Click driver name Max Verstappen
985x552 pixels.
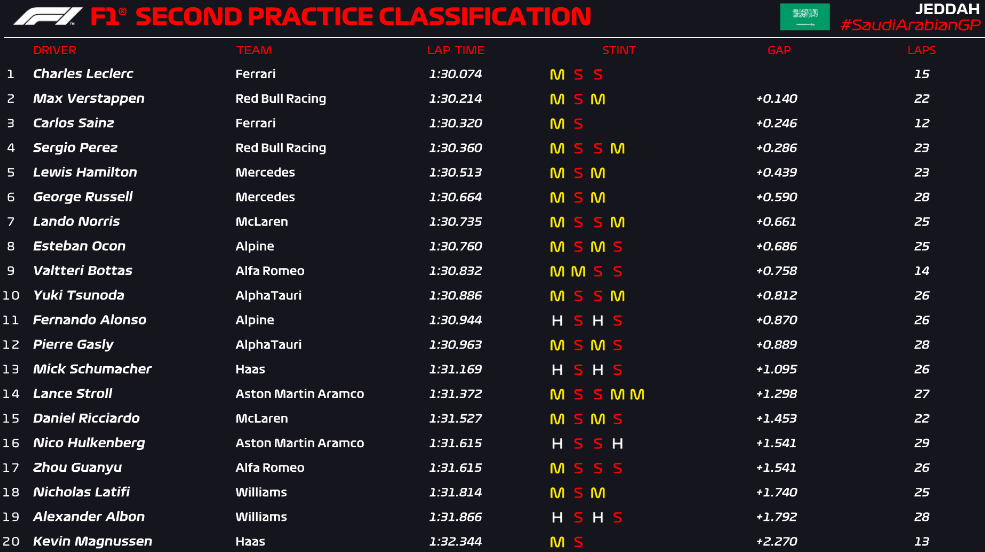click(x=89, y=99)
